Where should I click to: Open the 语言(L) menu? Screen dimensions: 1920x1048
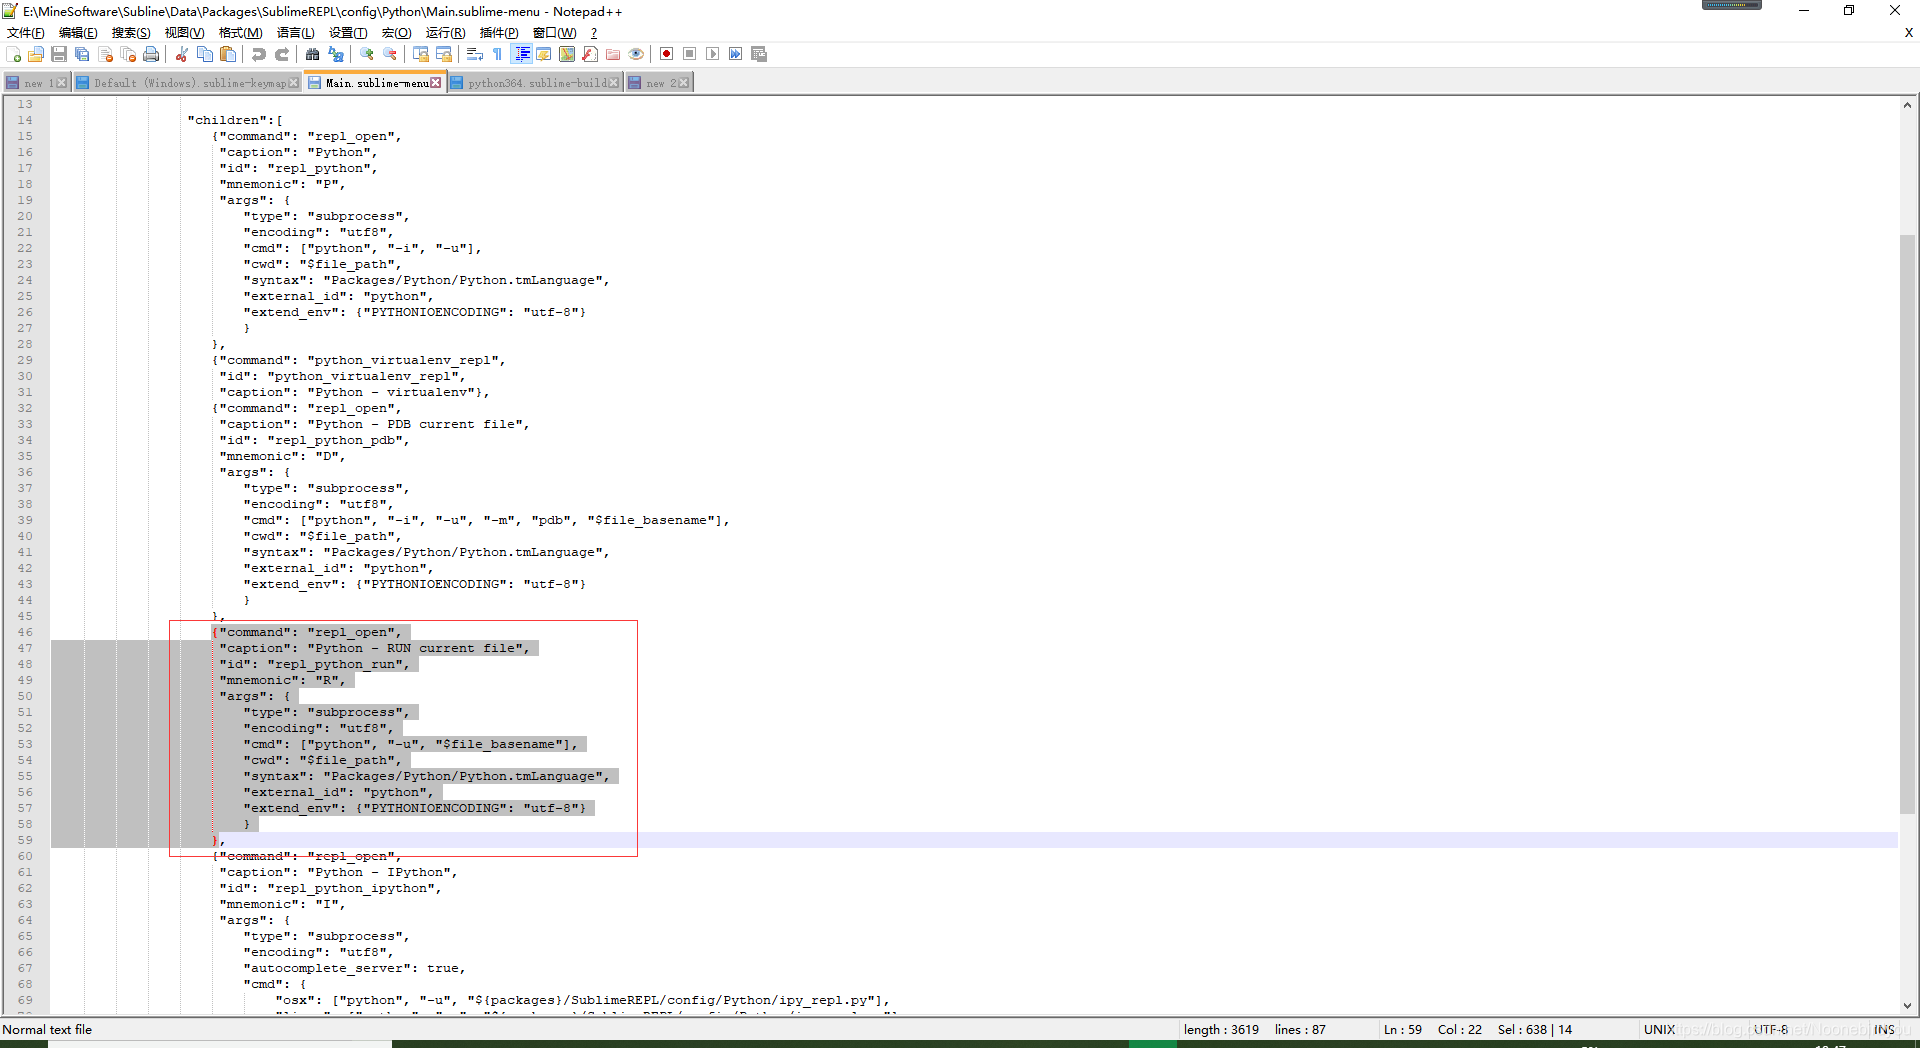[295, 33]
